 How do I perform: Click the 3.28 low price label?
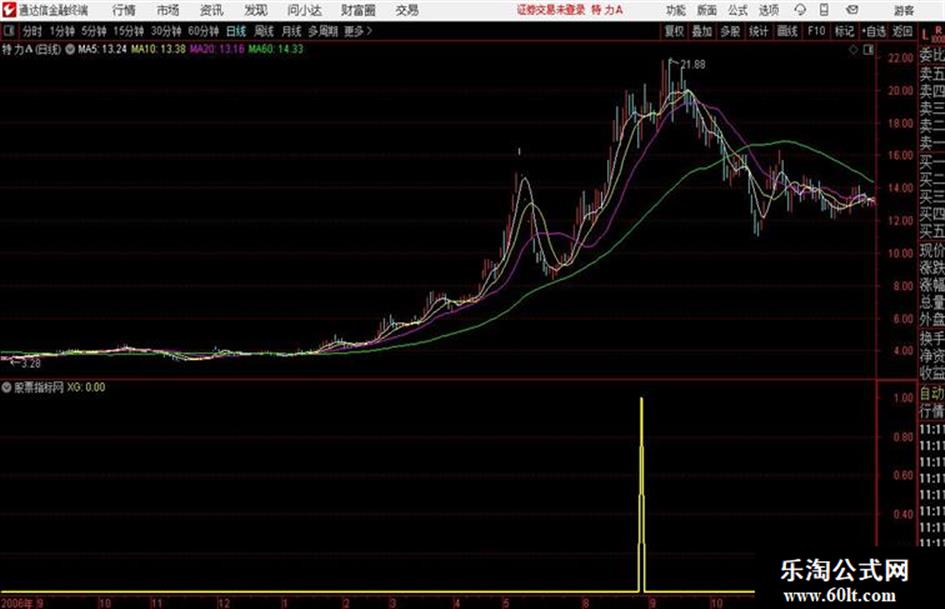click(x=31, y=364)
